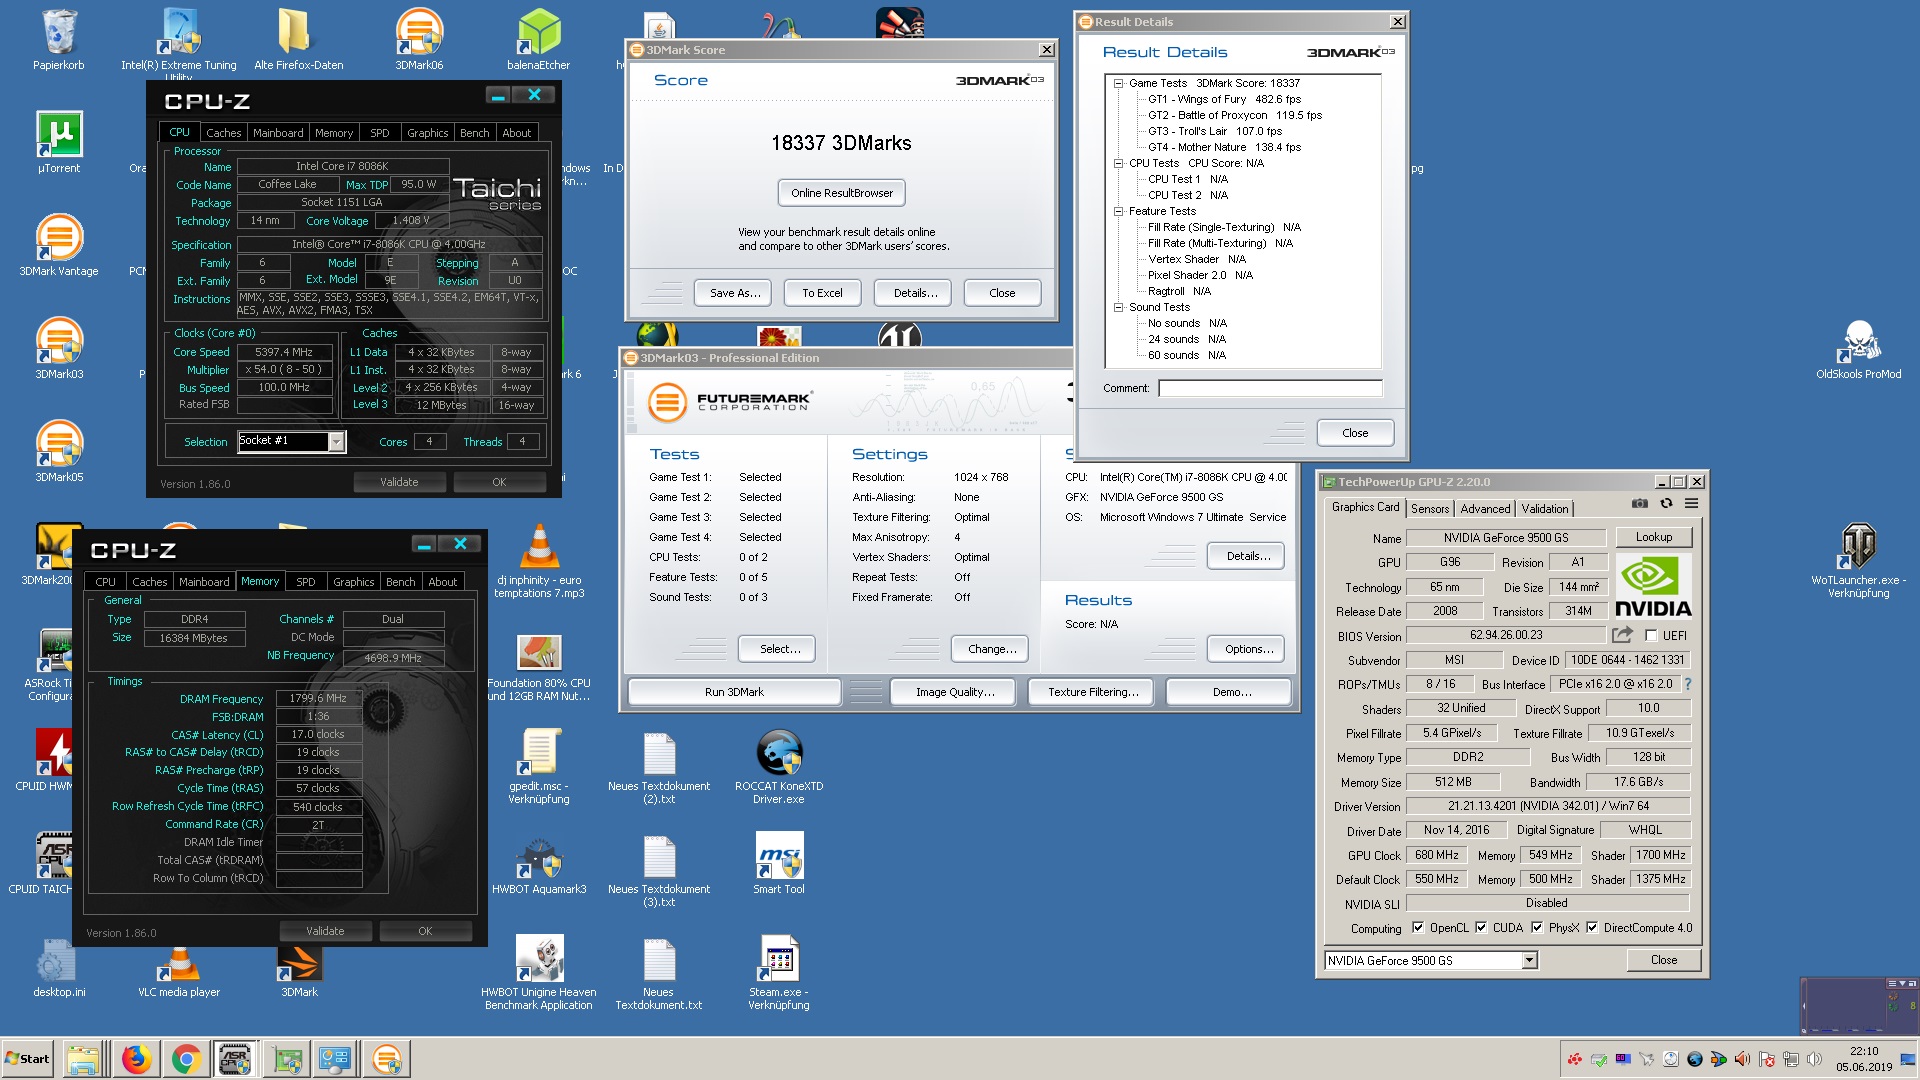Screen dimensions: 1920x1080
Task: Toggle the OpenCL checkbox
Action: (x=1417, y=927)
